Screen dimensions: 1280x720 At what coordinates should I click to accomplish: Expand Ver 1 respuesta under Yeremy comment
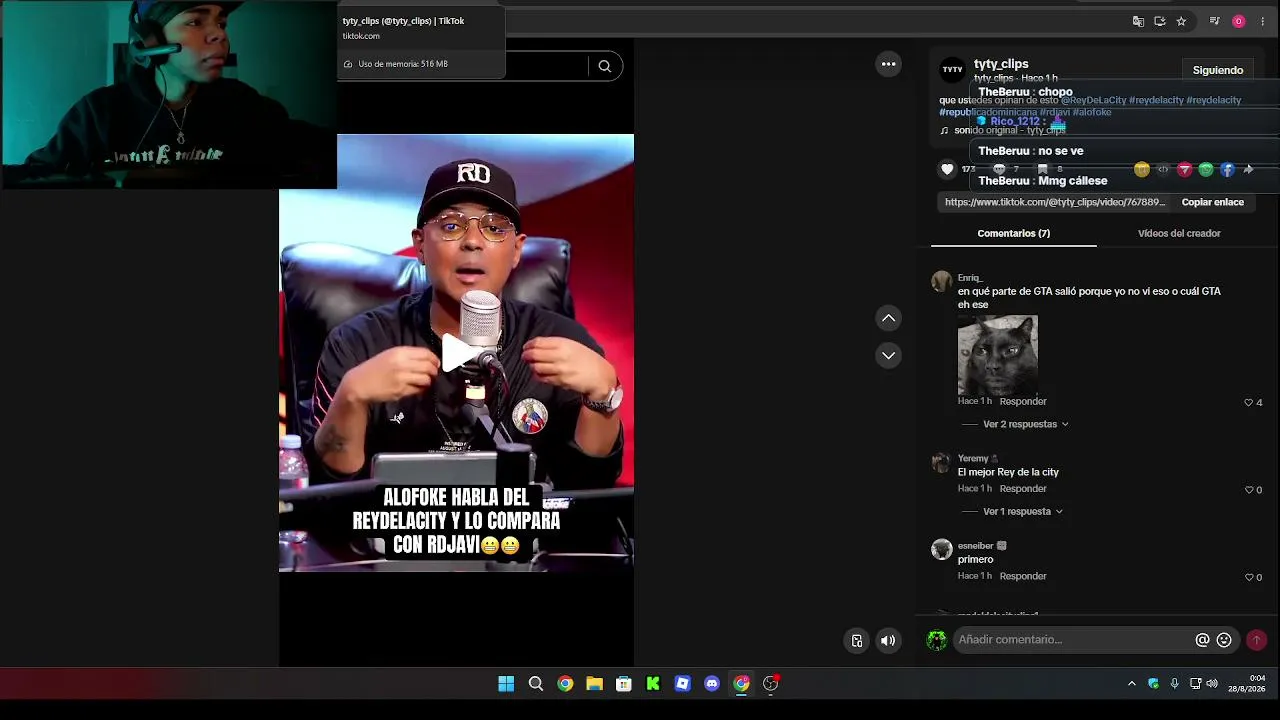(1023, 511)
